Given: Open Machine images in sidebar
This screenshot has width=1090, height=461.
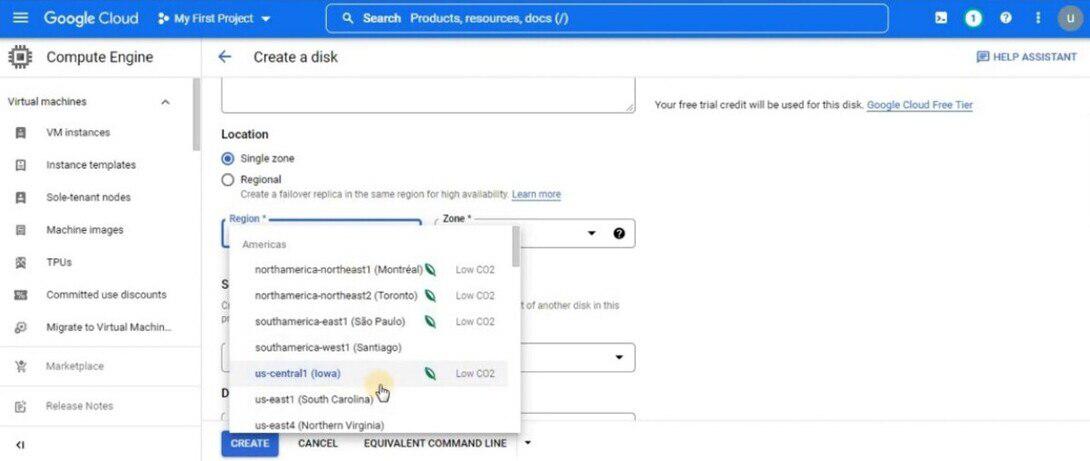Looking at the screenshot, I should 85,229.
